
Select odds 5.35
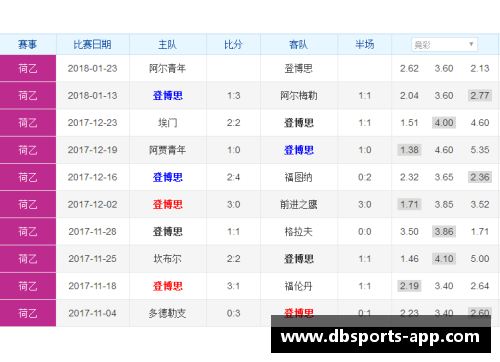tap(480, 150)
